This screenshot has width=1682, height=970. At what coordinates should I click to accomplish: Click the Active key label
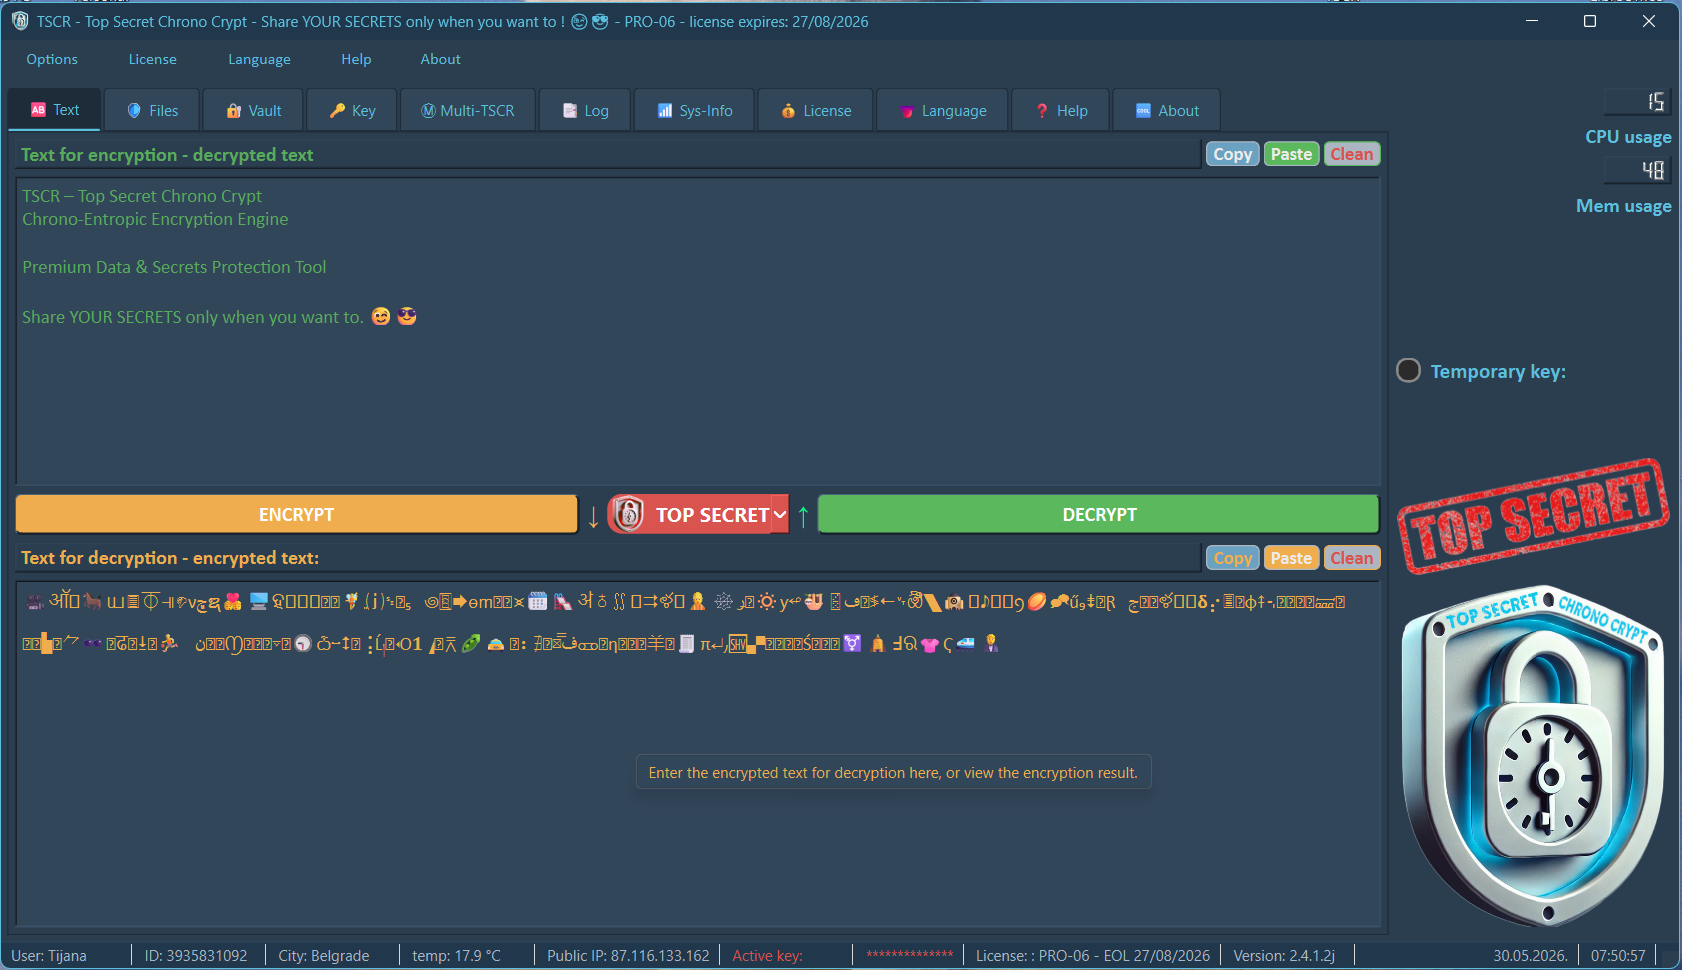click(767, 956)
